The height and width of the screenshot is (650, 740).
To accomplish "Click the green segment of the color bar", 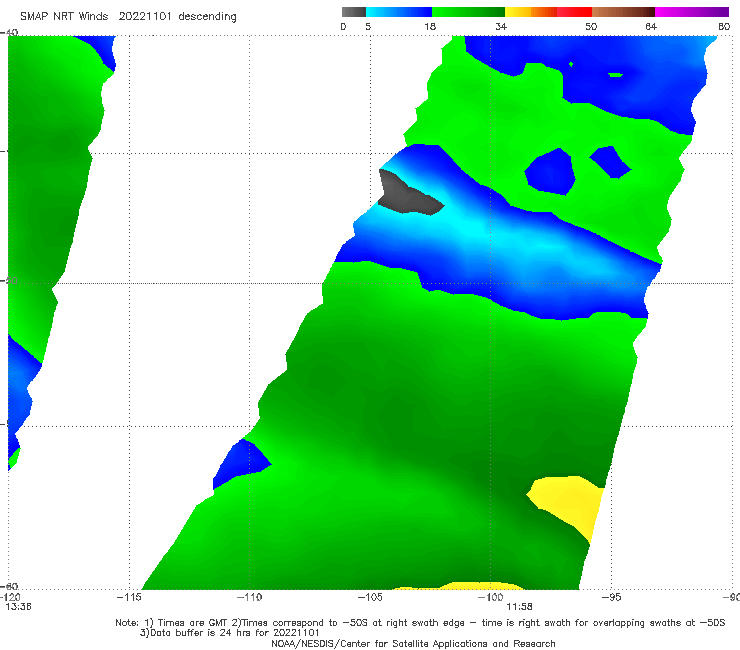I will click(468, 12).
